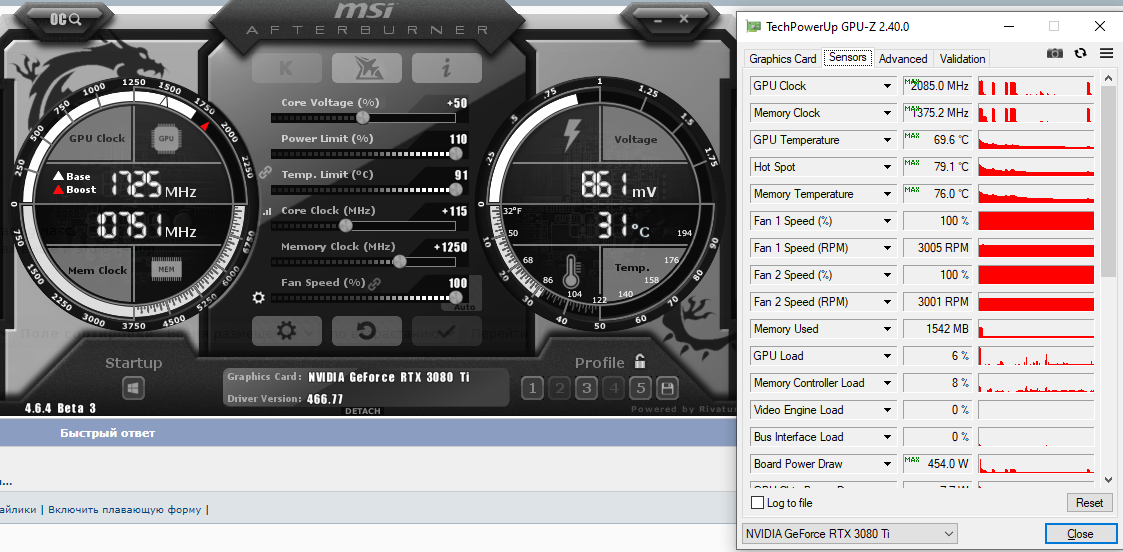Screen dimensions: 1123x552
Task: Apply settings with checkmark button
Action: [447, 331]
